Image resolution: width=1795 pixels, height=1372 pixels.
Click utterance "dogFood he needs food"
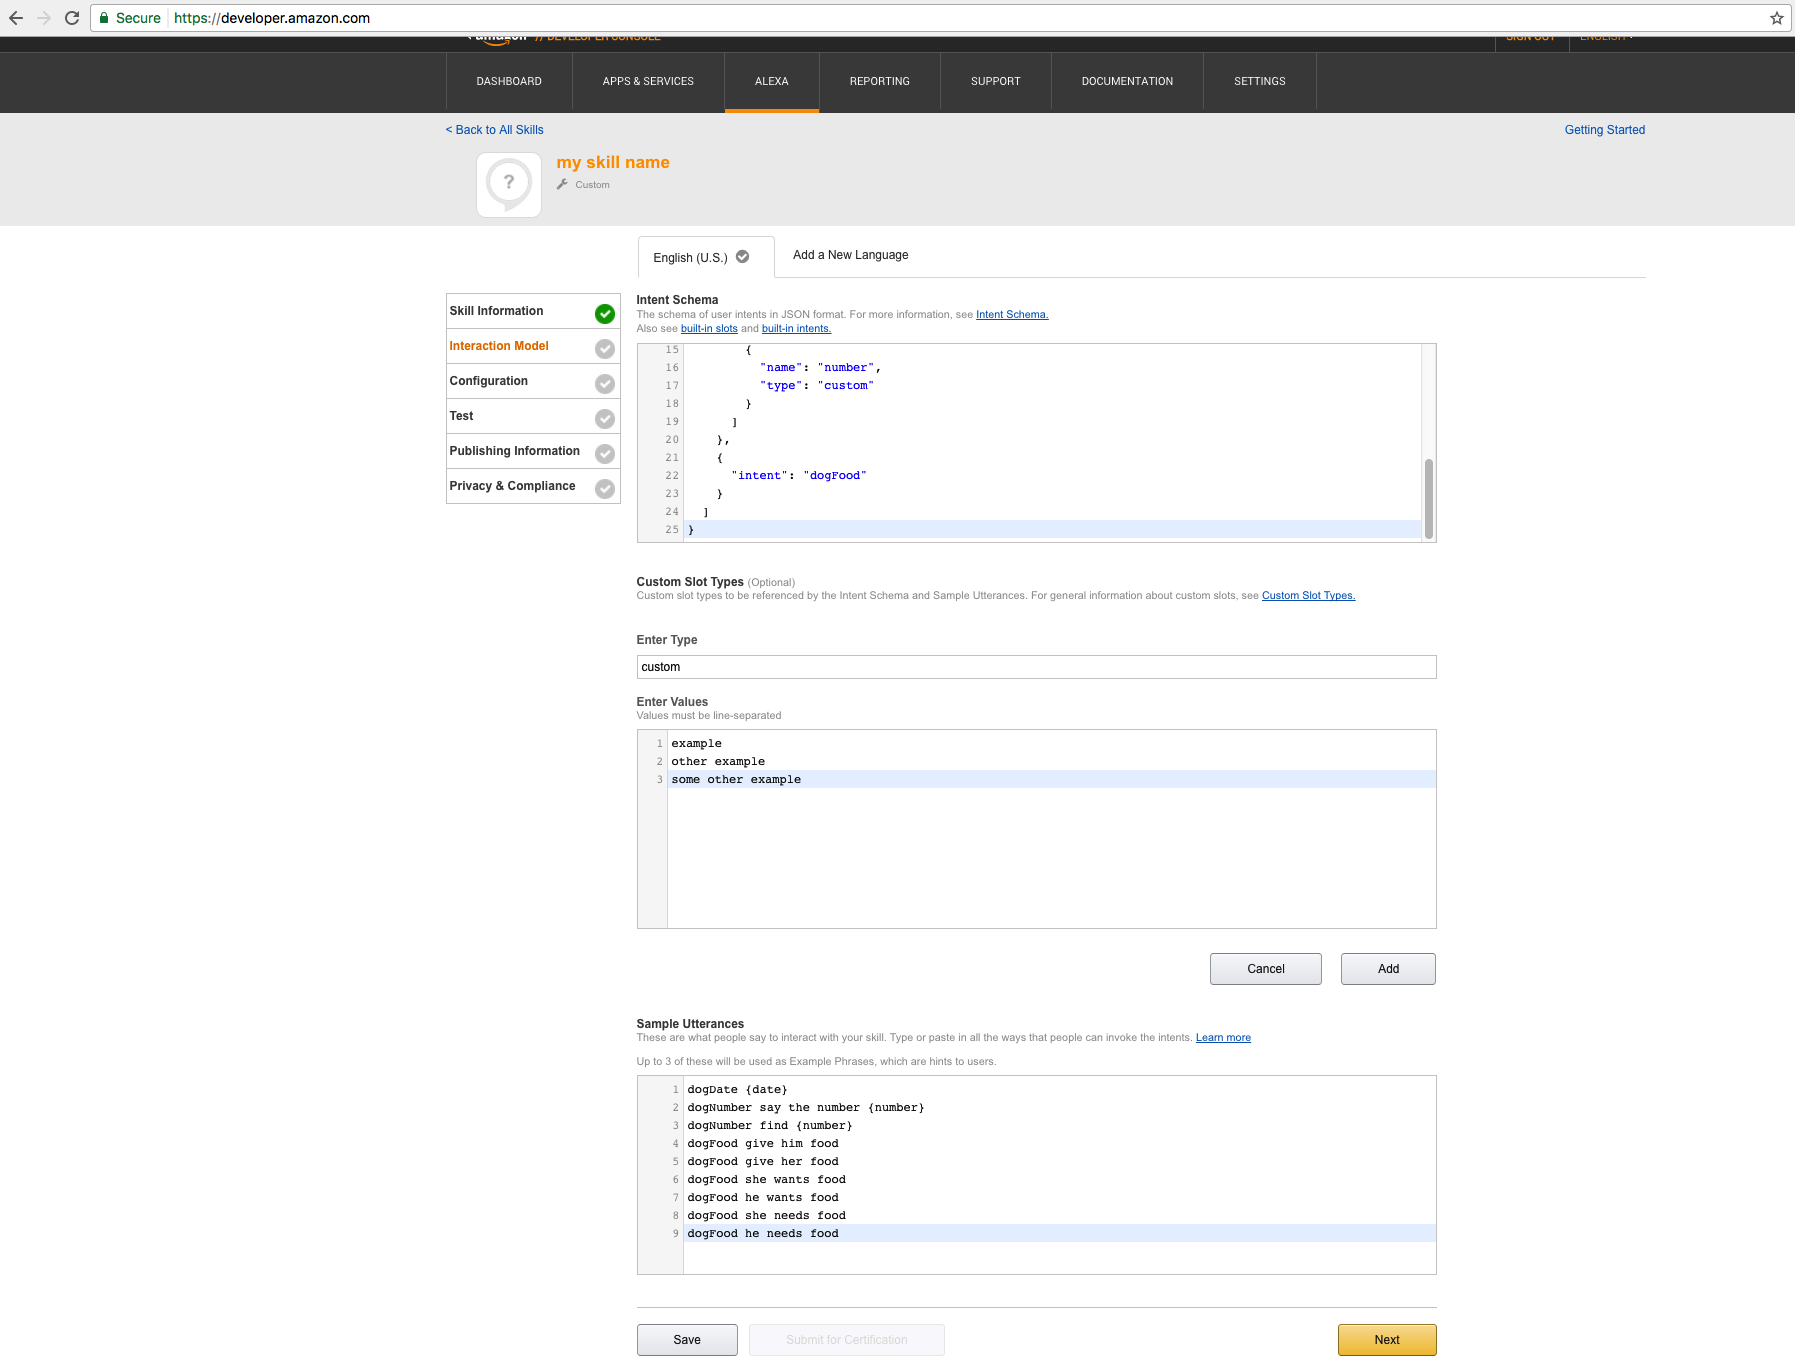[763, 1233]
